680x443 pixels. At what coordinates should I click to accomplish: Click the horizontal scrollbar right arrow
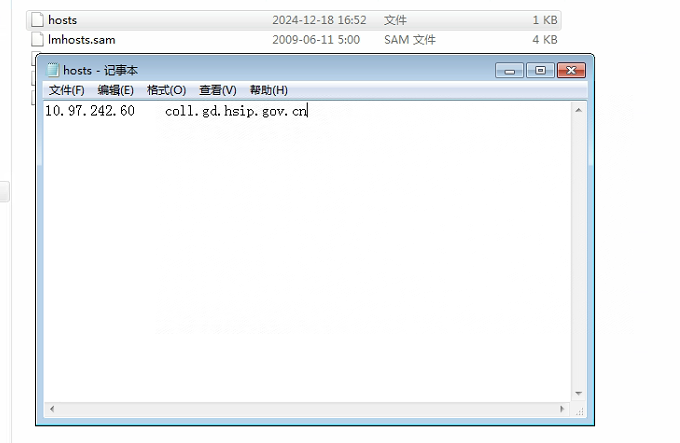click(563, 409)
